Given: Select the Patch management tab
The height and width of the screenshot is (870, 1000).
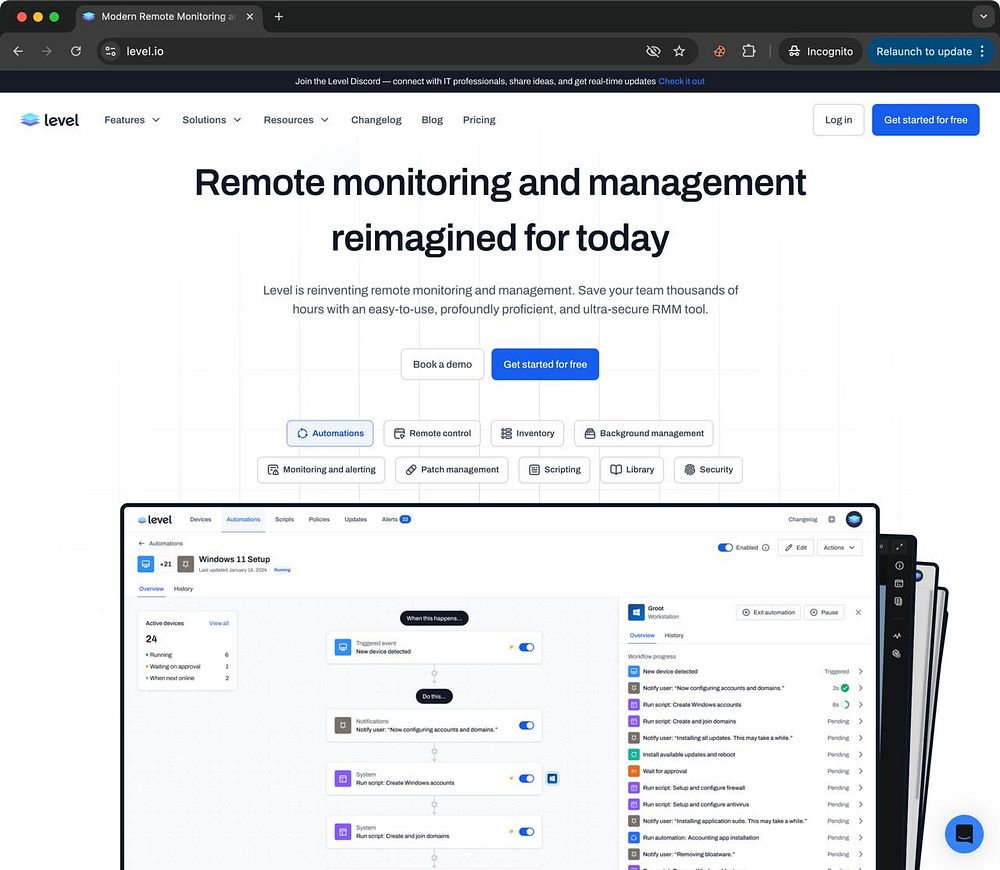Looking at the screenshot, I should (x=452, y=469).
